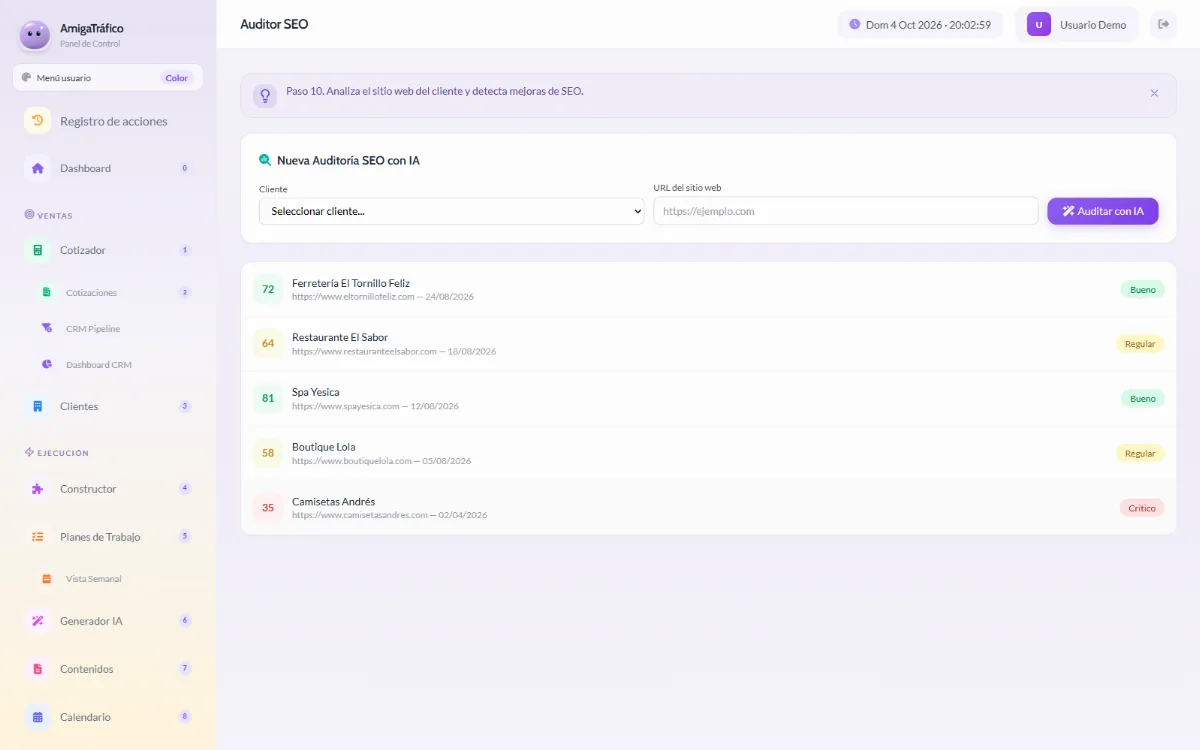Open the Cotizador calculator icon
1200x750 pixels.
[x=37, y=250]
